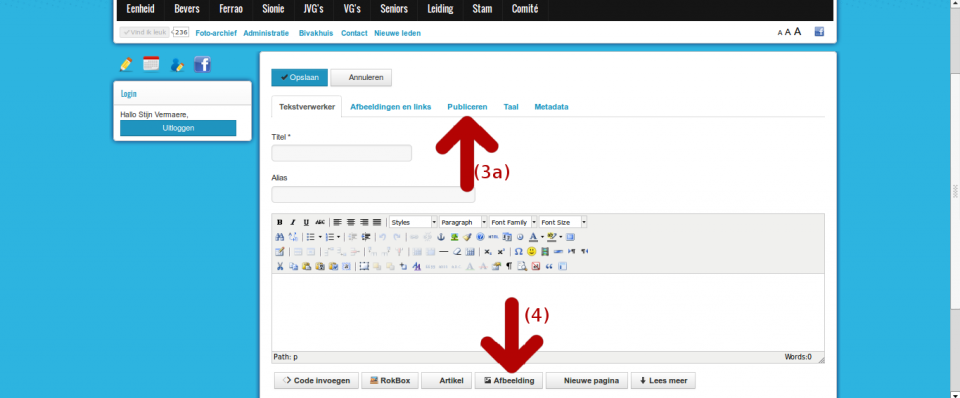960x398 pixels.
Task: Click the Facebook icon in sidebar
Action: pyautogui.click(x=203, y=64)
